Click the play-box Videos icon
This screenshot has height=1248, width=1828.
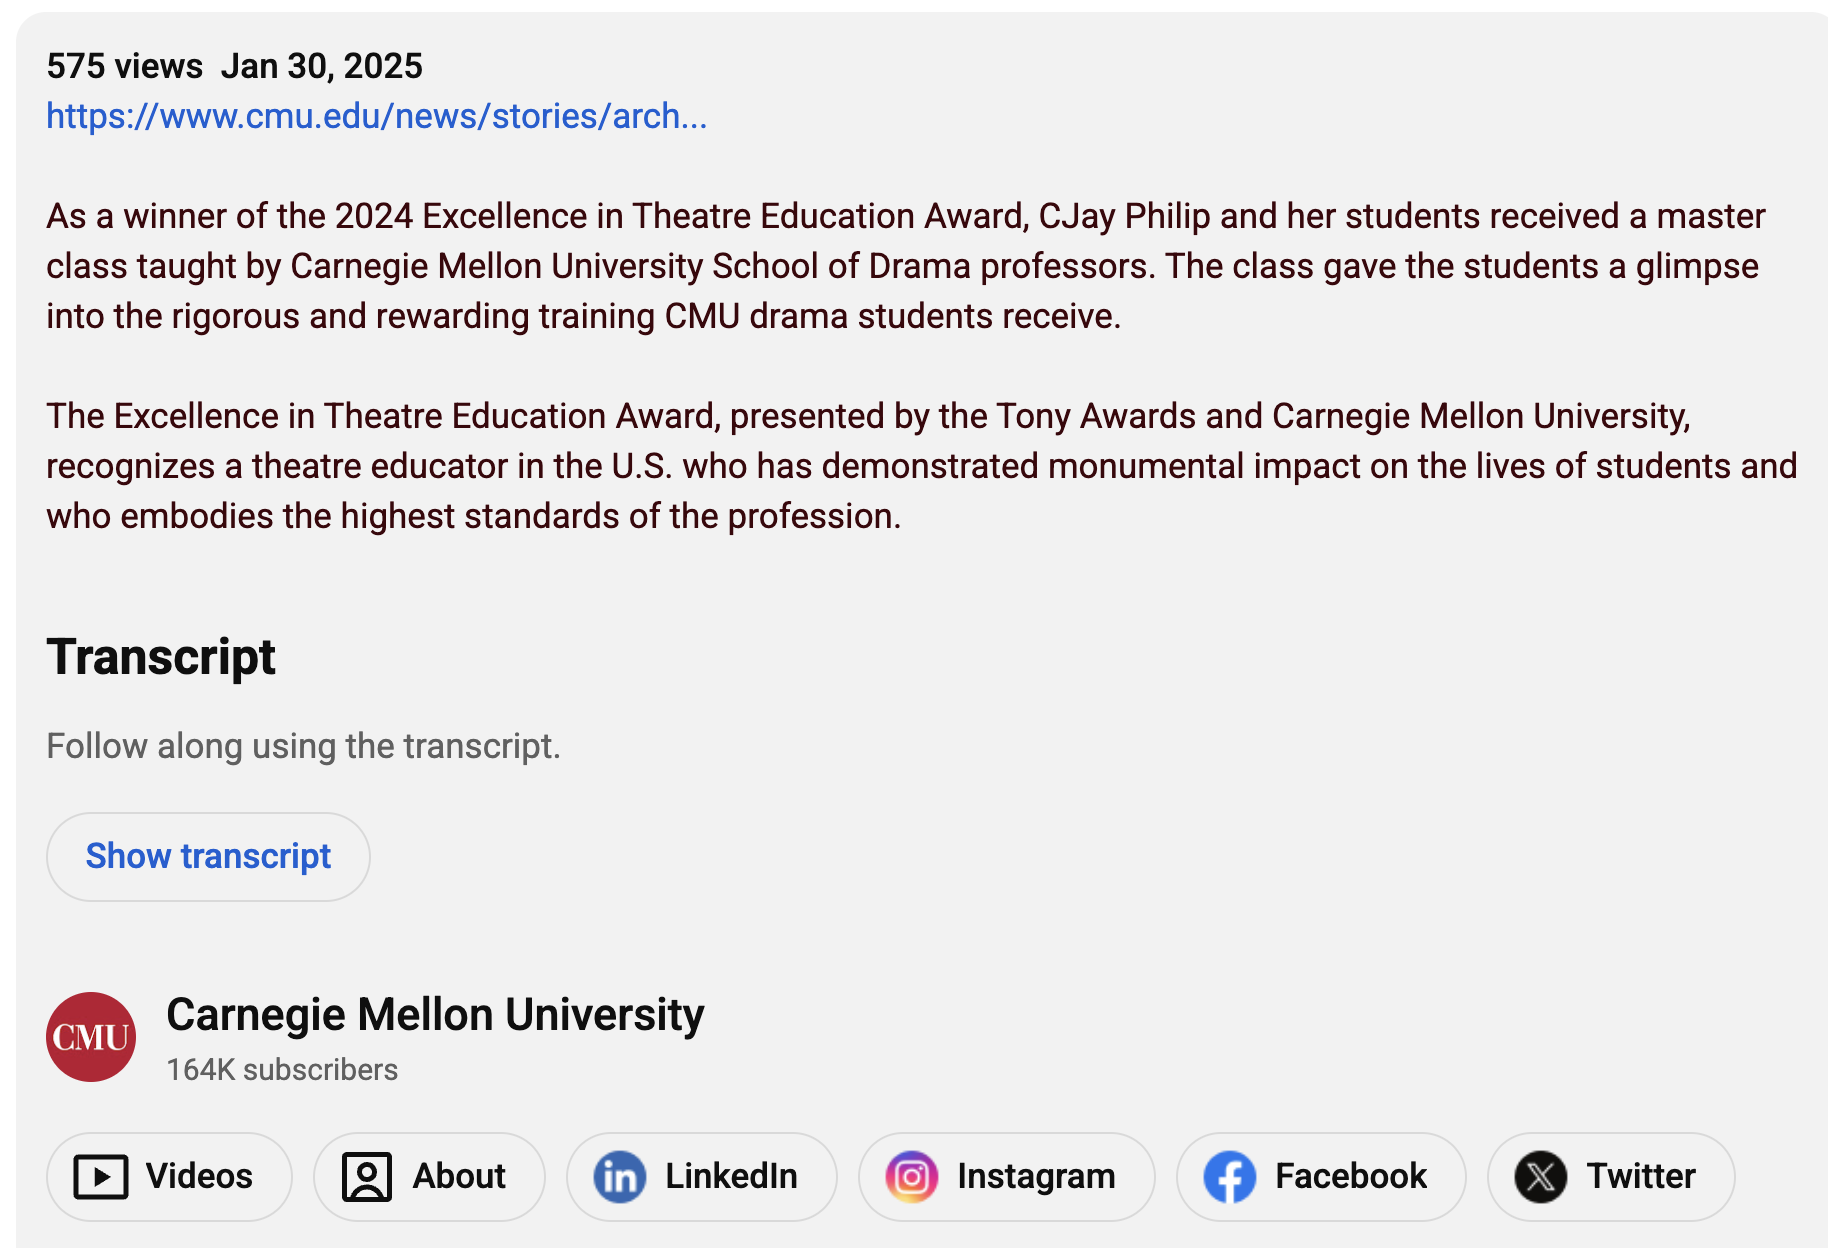point(101,1176)
